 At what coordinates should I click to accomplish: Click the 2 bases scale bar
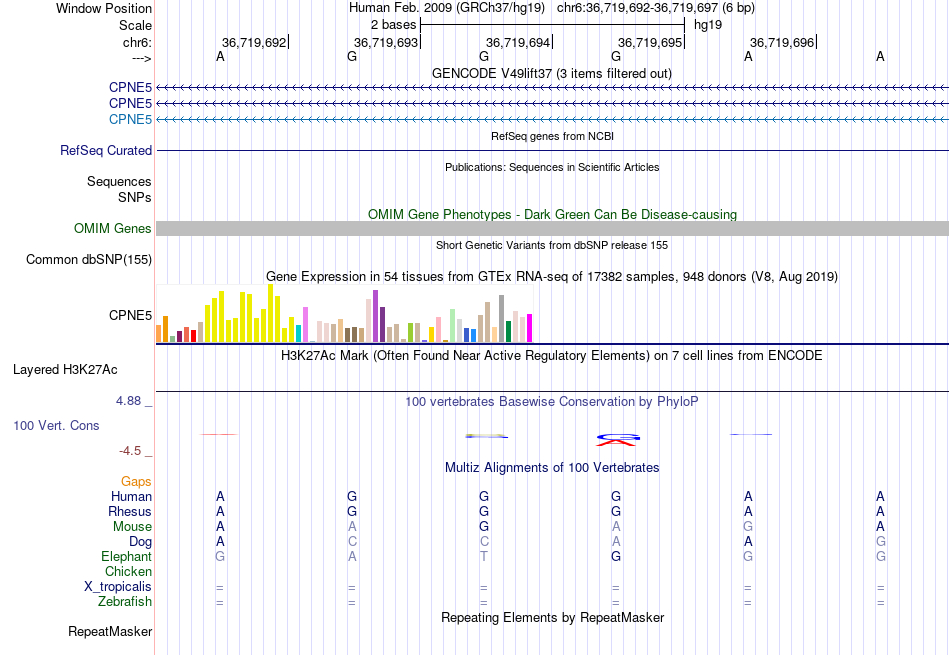553,25
